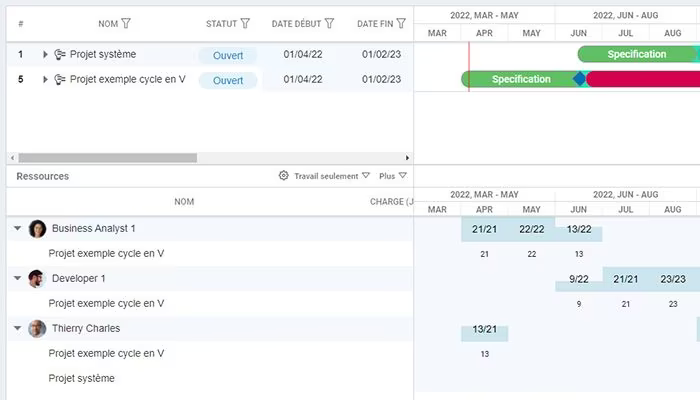The image size is (700, 400).
Task: Click Business Analyst 1 avatar
Action: [37, 229]
